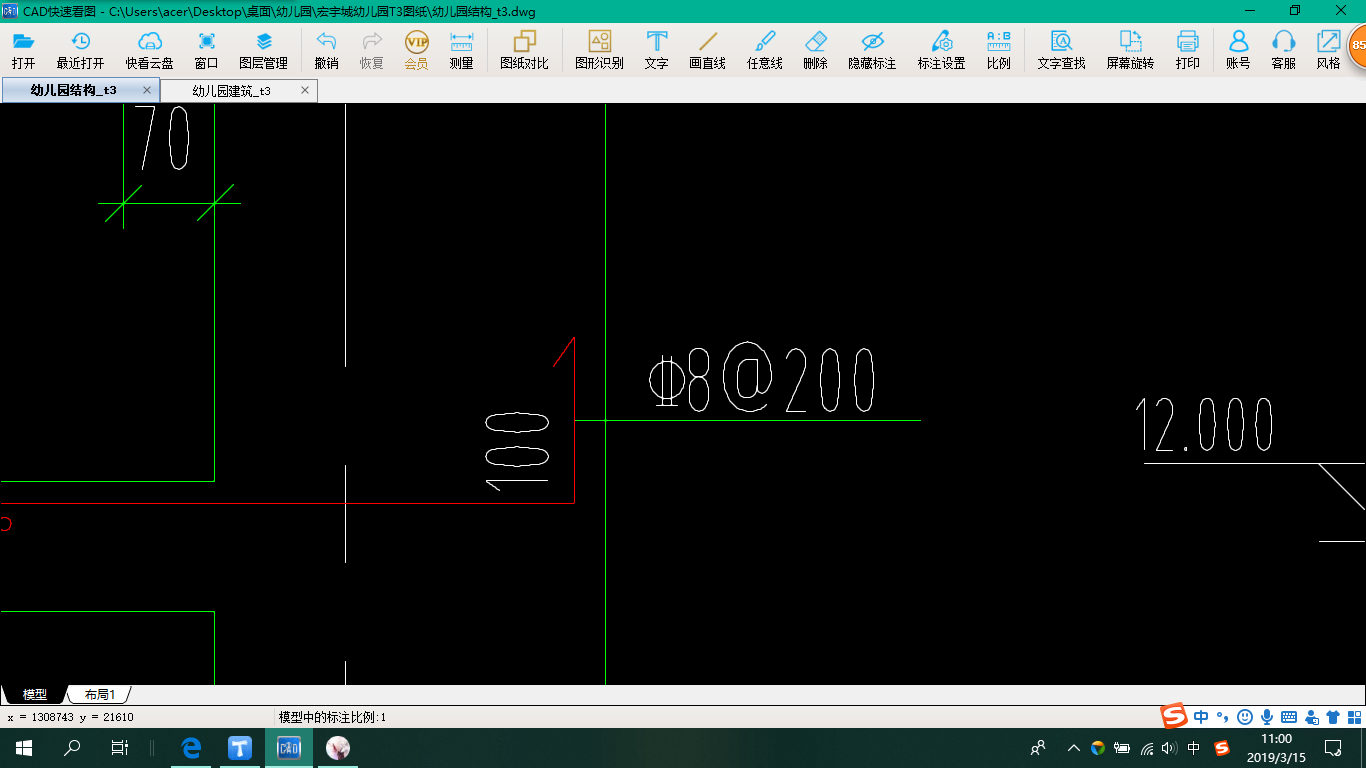This screenshot has height=768, width=1366.
Task: Open 快看云盘 cloud drive
Action: tap(150, 50)
